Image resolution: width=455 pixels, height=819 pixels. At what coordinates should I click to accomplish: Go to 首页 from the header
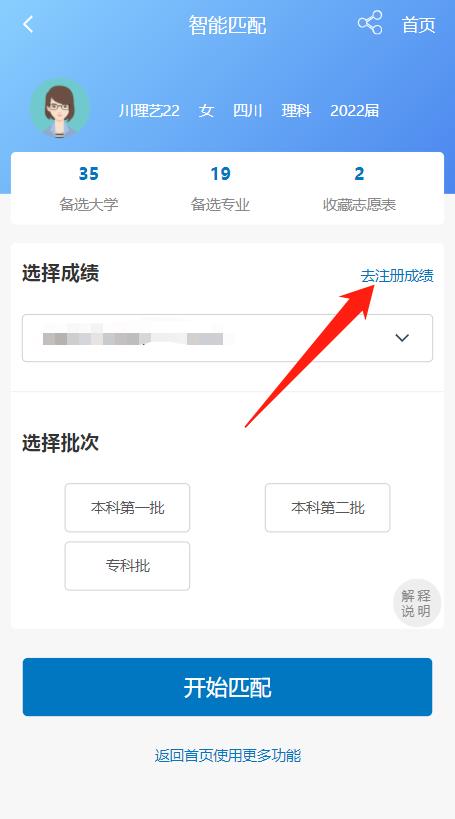point(418,25)
